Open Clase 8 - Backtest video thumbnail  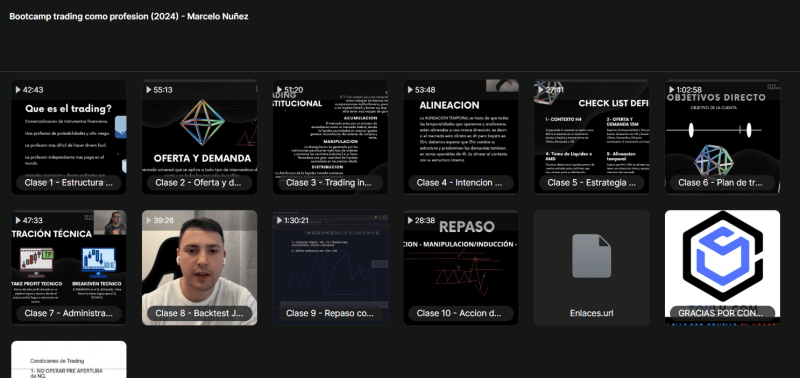[199, 268]
